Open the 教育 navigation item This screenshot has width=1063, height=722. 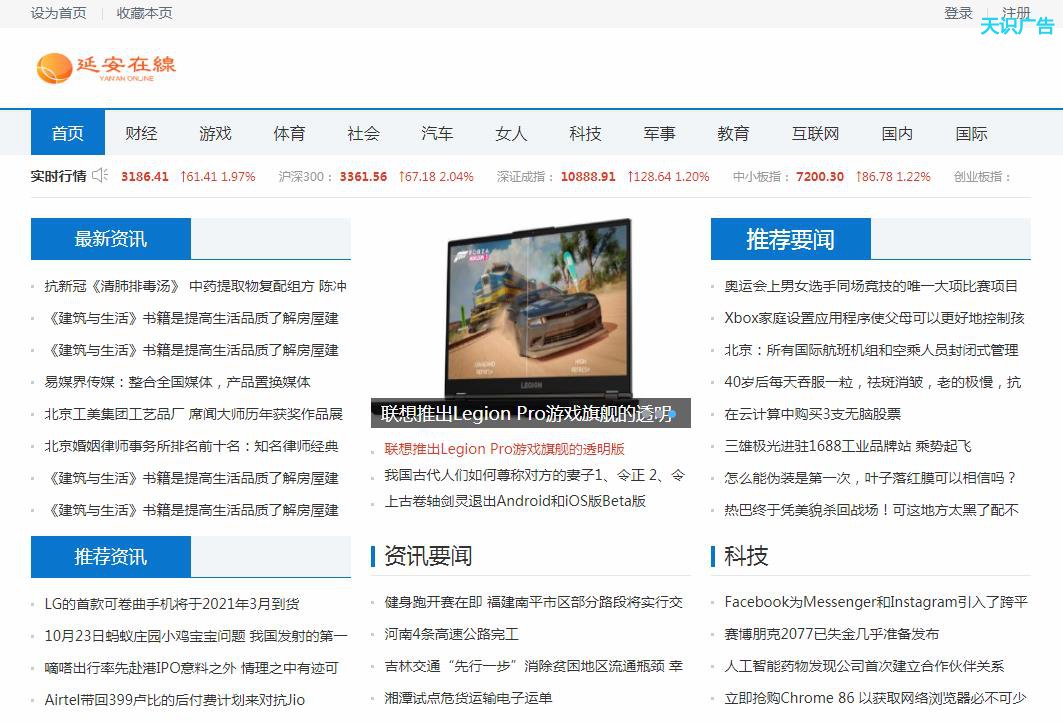734,133
